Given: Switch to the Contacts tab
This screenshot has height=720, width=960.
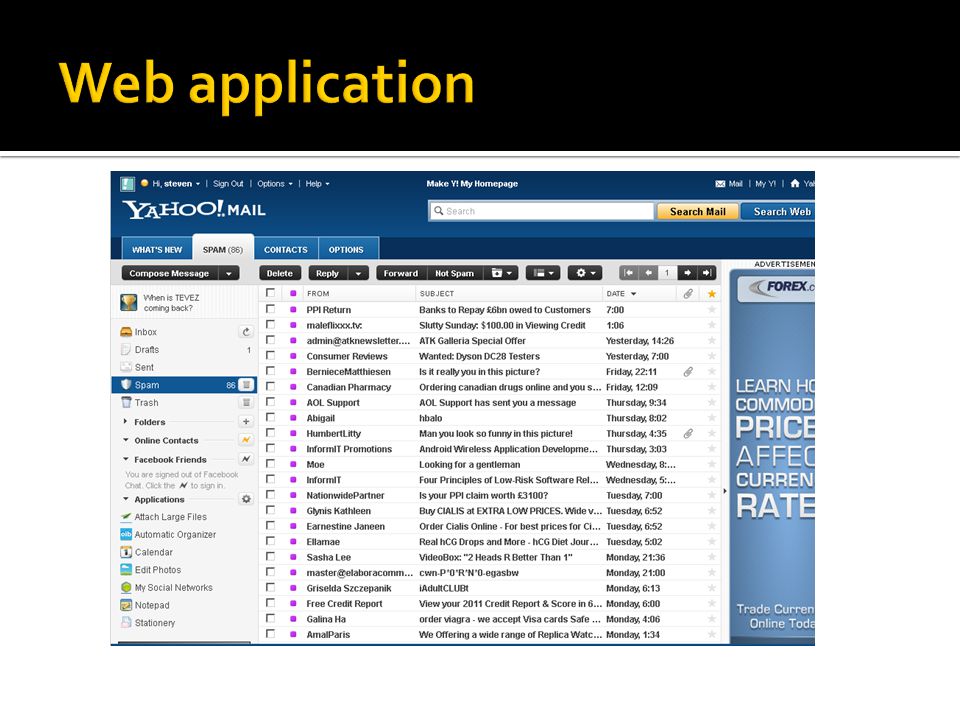Looking at the screenshot, I should click(286, 249).
